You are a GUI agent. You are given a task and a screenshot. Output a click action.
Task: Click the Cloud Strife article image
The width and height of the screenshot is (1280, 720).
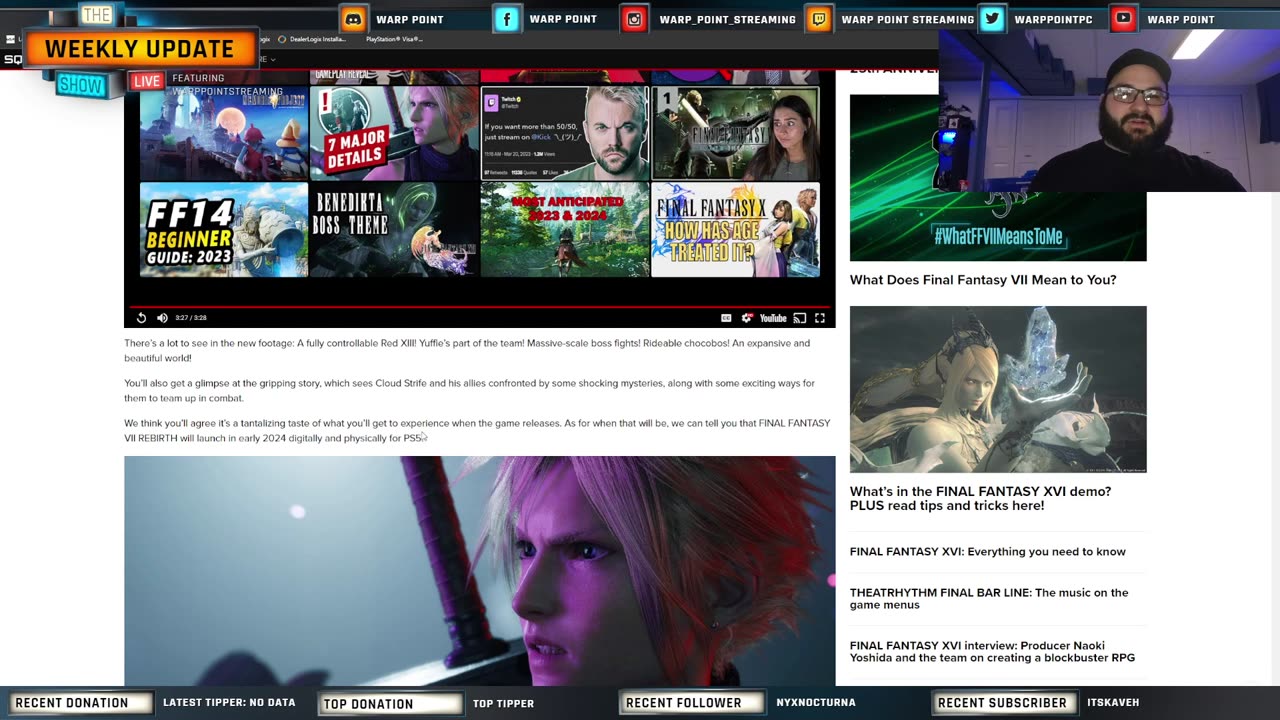[479, 570]
